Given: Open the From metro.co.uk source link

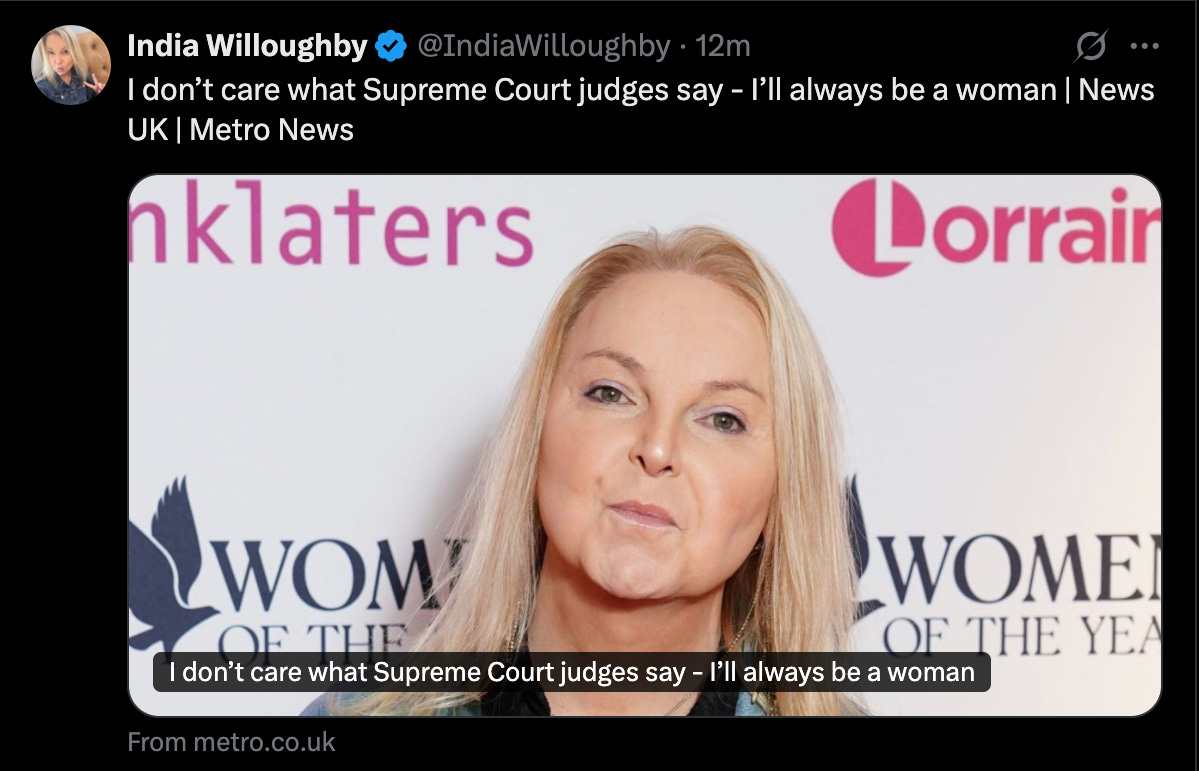Looking at the screenshot, I should pyautogui.click(x=231, y=742).
